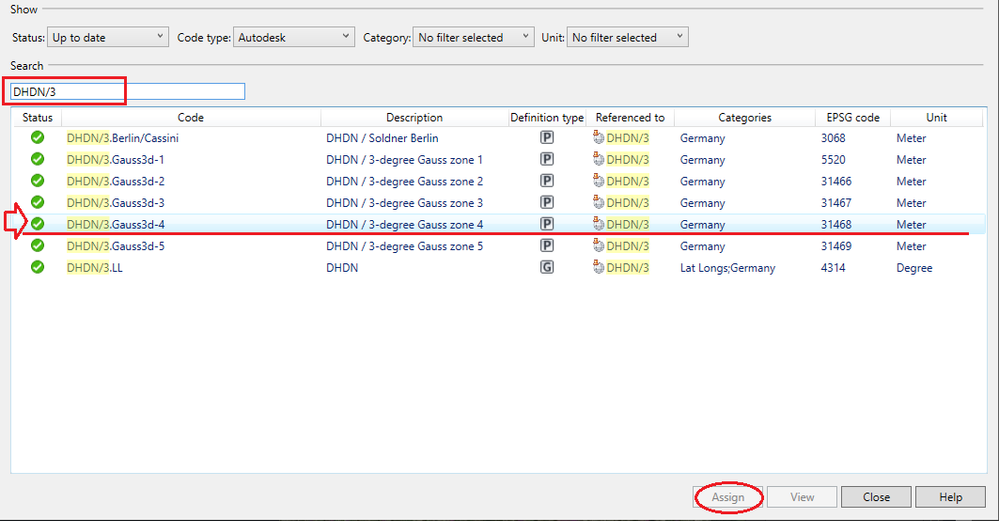Click EPSG code 3068

833,138
